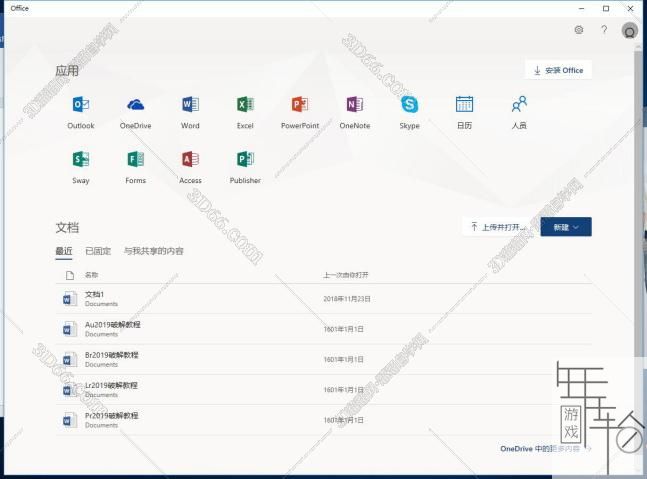Open the 日历 calendar icon
Image resolution: width=647 pixels, height=479 pixels.
464,104
